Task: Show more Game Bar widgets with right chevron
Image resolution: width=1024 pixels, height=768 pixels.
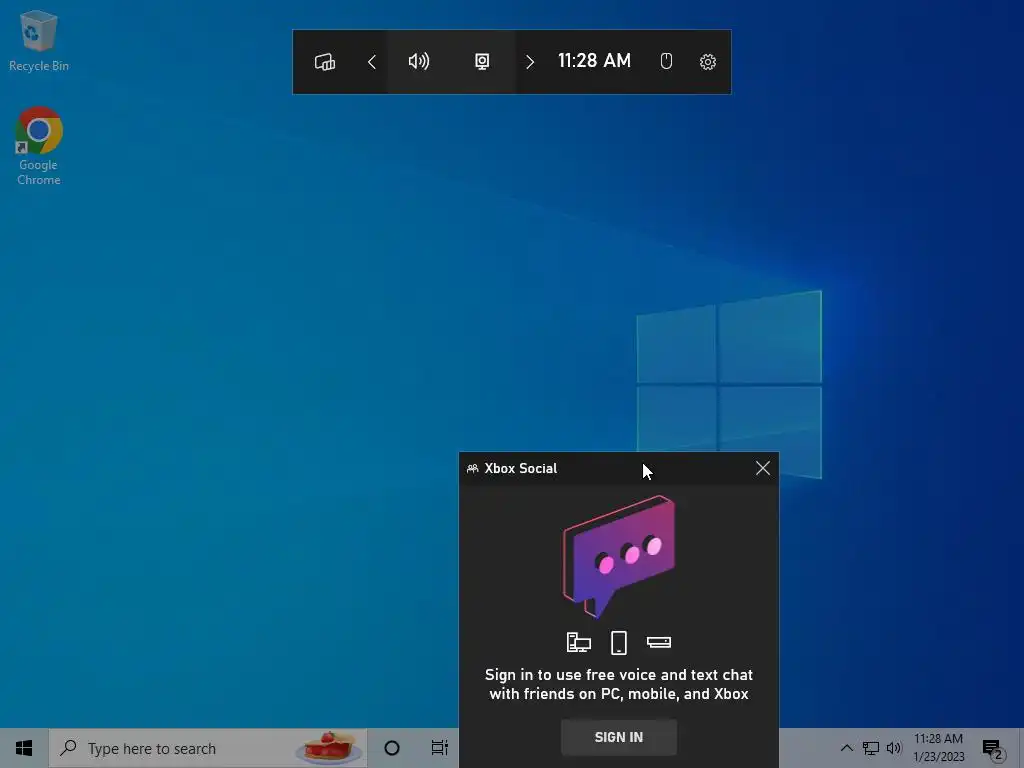Action: (530, 62)
